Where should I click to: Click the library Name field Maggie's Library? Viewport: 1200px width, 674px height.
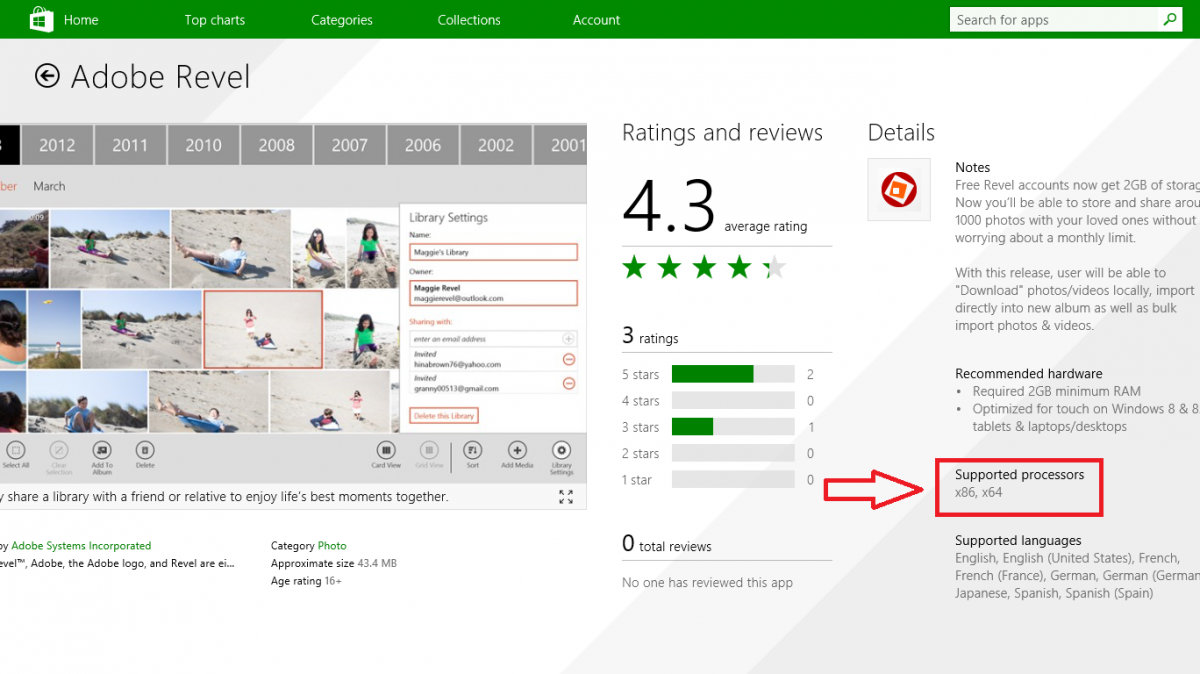point(493,252)
